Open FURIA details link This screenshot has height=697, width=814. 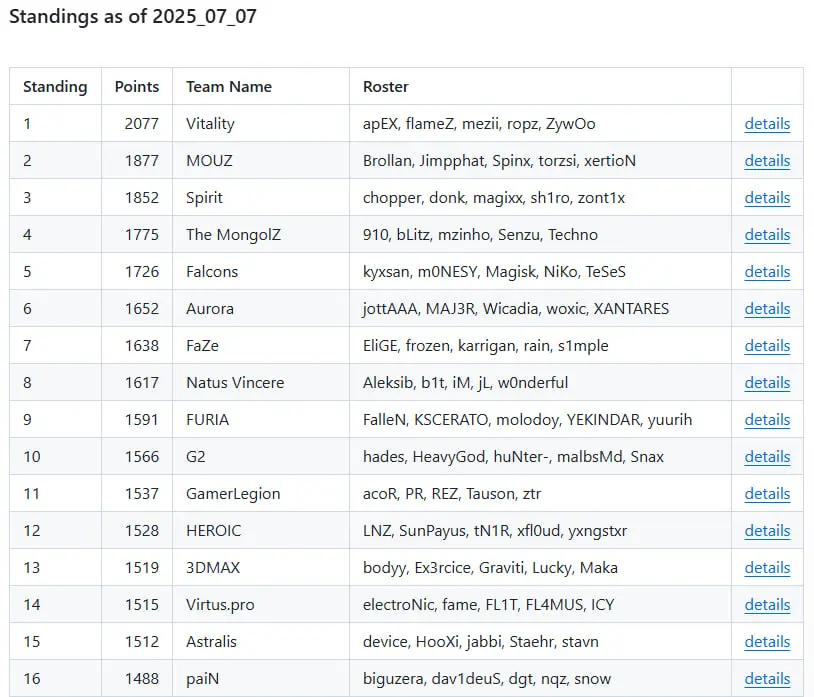pos(767,420)
